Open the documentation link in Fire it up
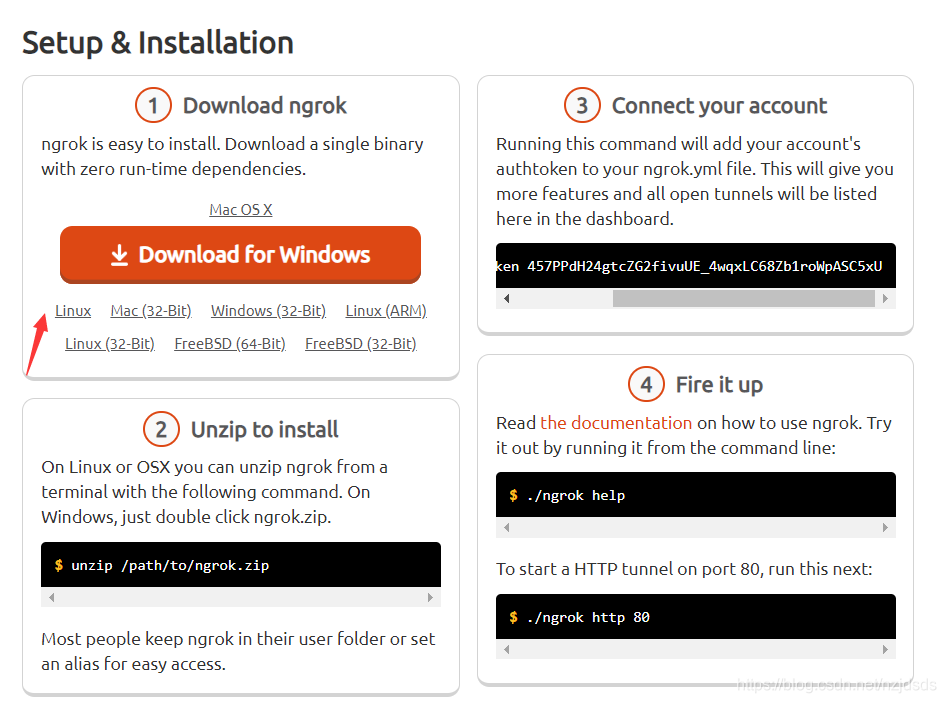Image resolution: width=946 pixels, height=703 pixels. tap(616, 423)
